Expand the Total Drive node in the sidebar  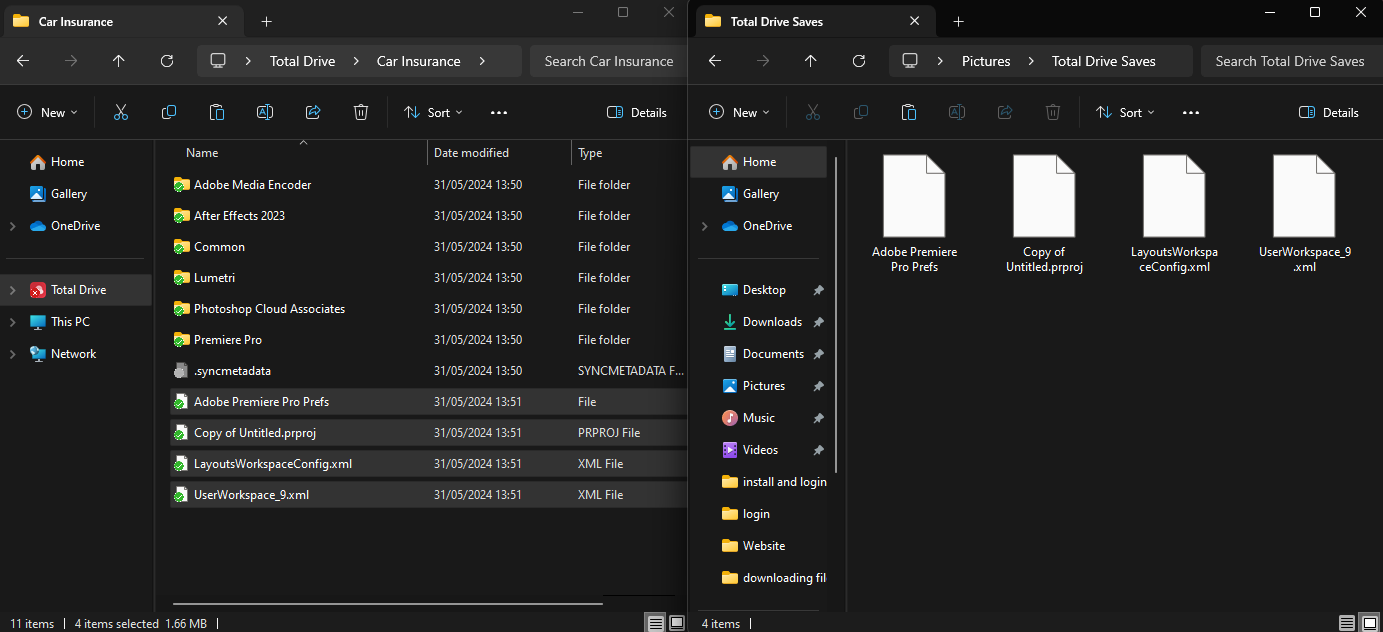[x=12, y=290]
